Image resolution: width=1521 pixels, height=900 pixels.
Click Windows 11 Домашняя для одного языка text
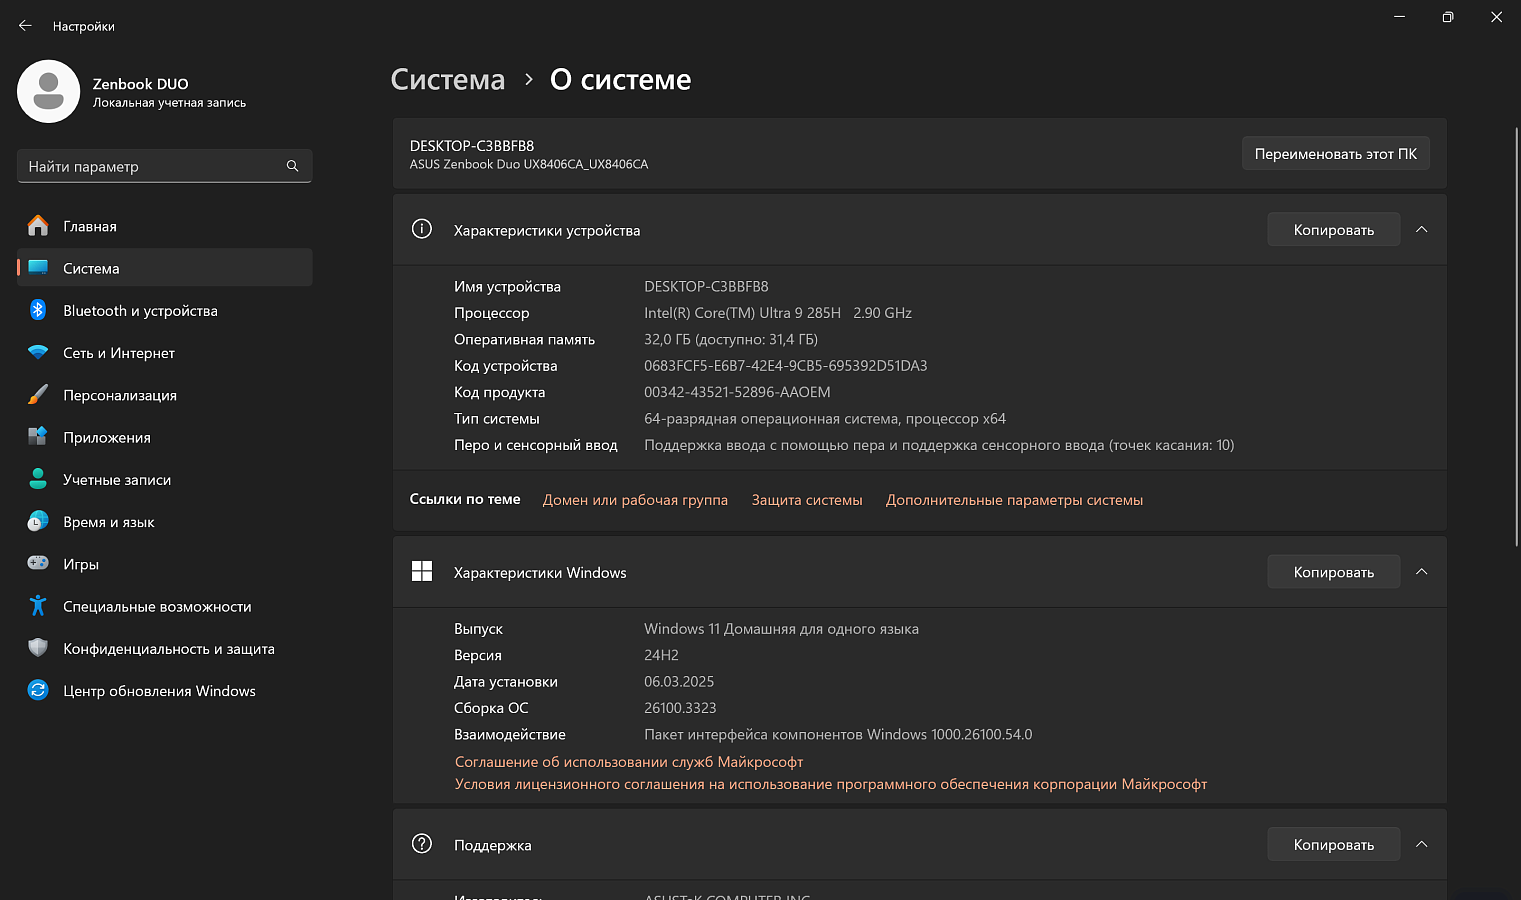click(x=781, y=628)
